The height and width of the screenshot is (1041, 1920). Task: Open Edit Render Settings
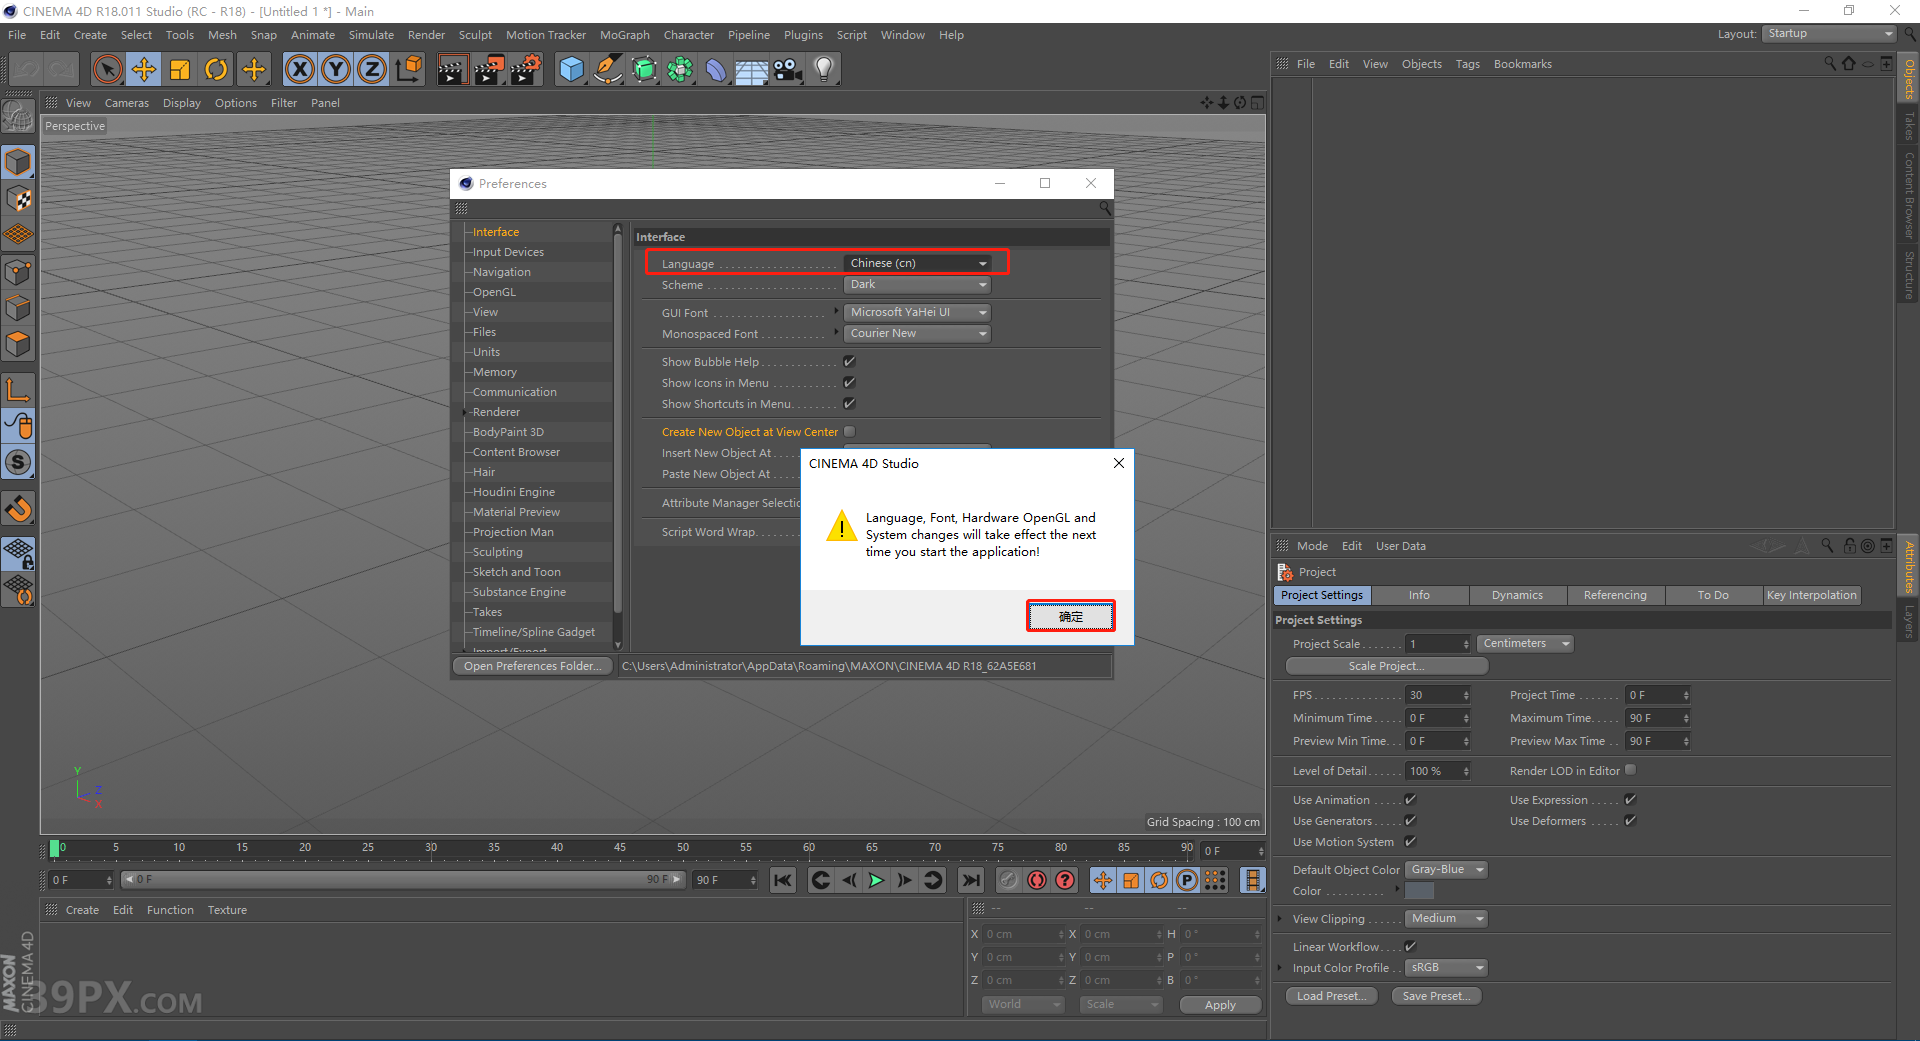pyautogui.click(x=525, y=69)
